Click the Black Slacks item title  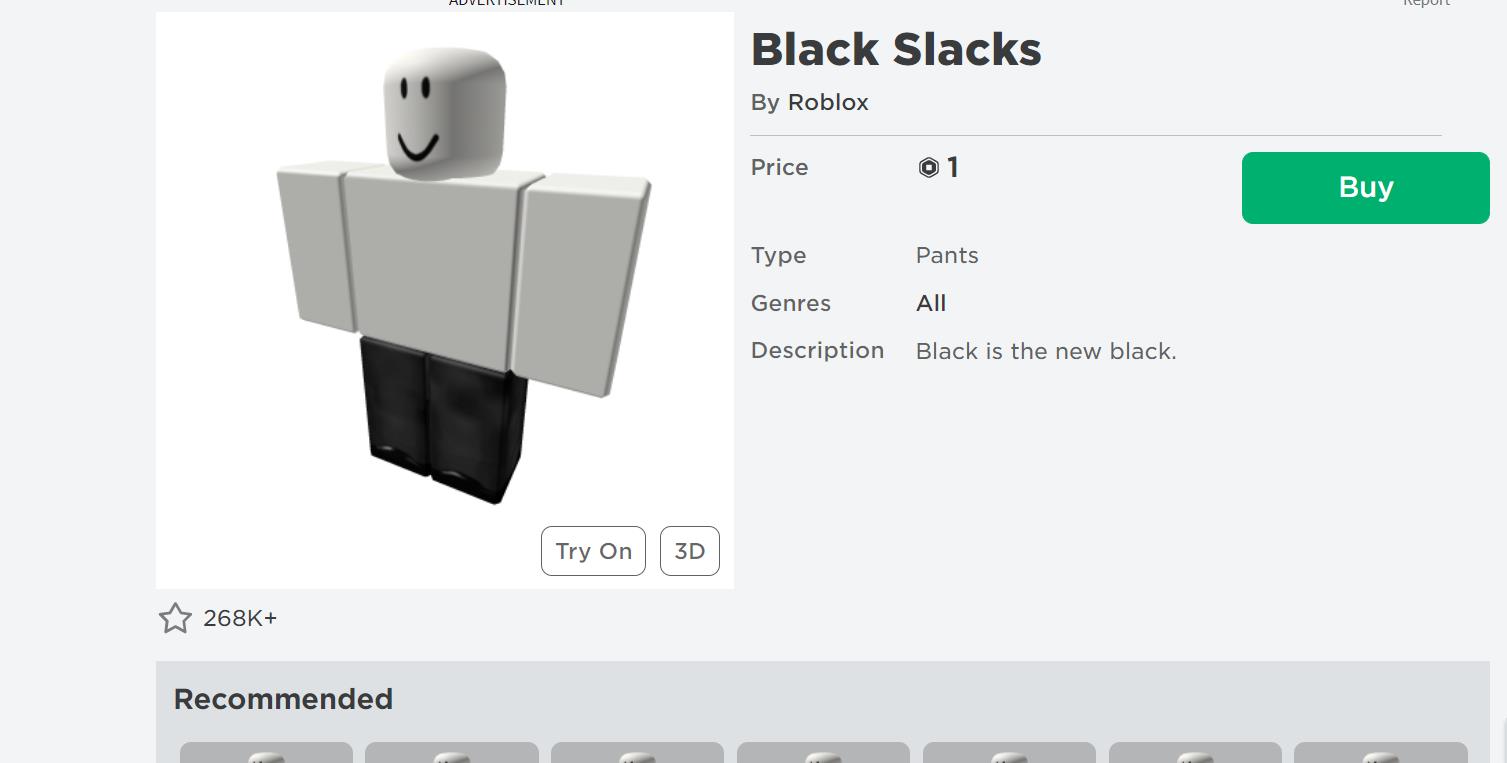tap(896, 50)
